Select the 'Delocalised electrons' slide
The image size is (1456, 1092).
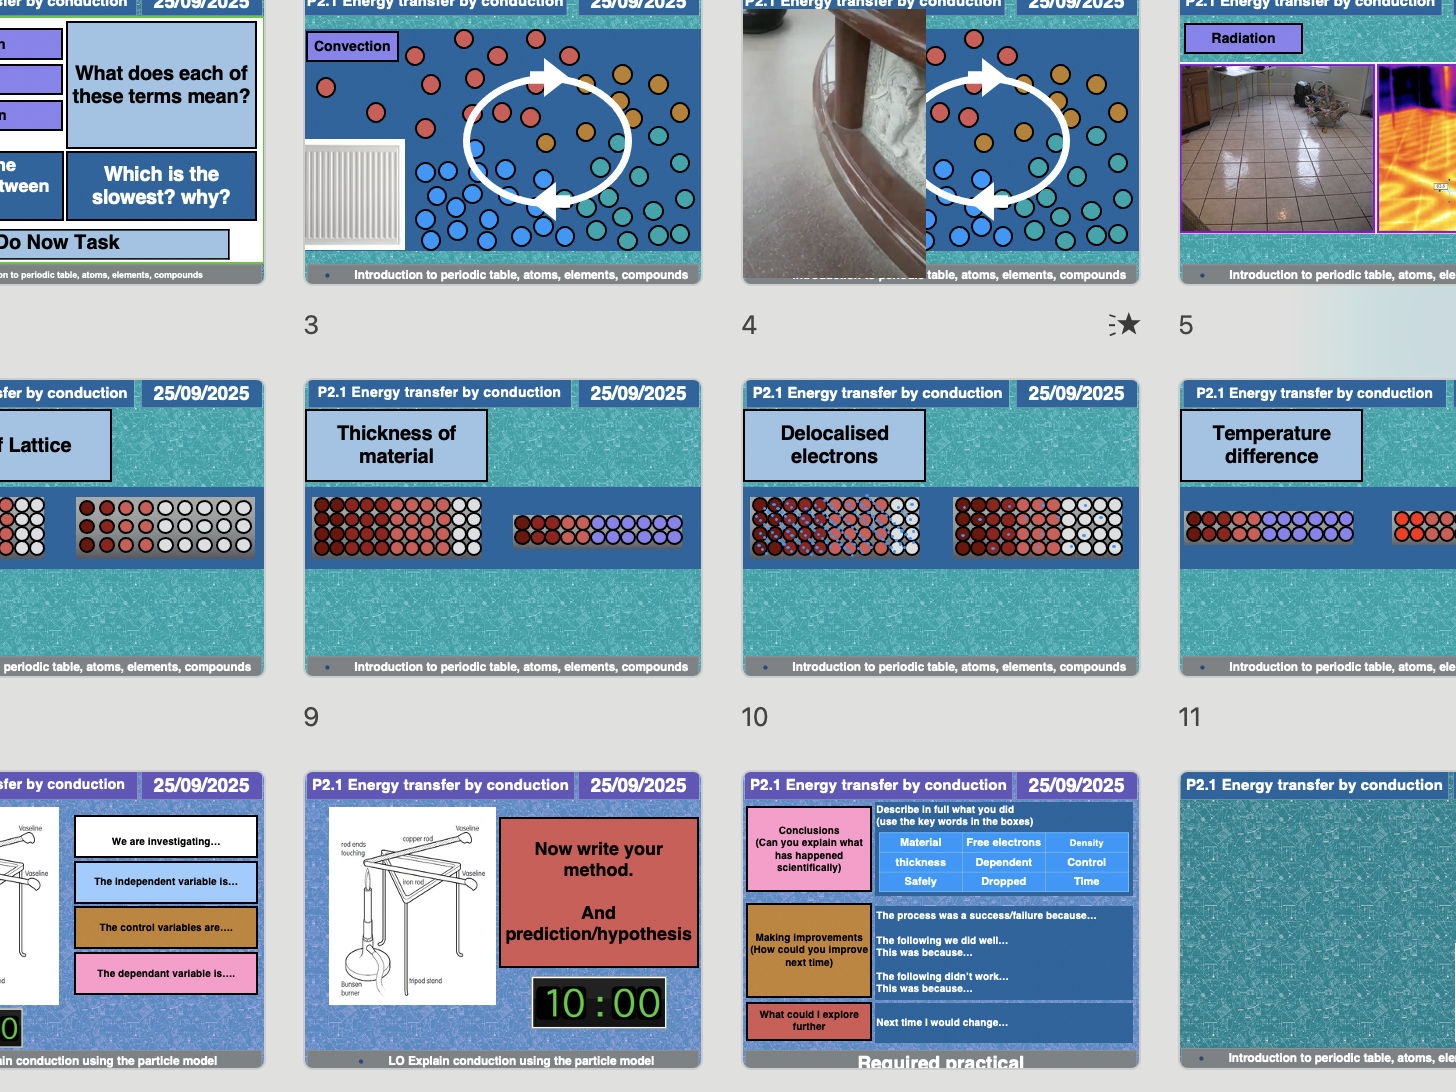[x=940, y=527]
